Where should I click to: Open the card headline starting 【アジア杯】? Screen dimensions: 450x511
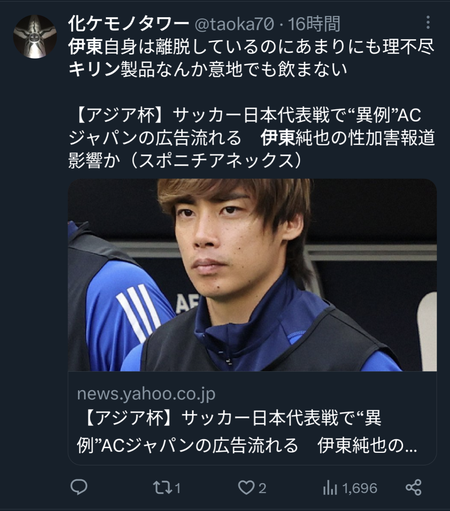(x=247, y=432)
